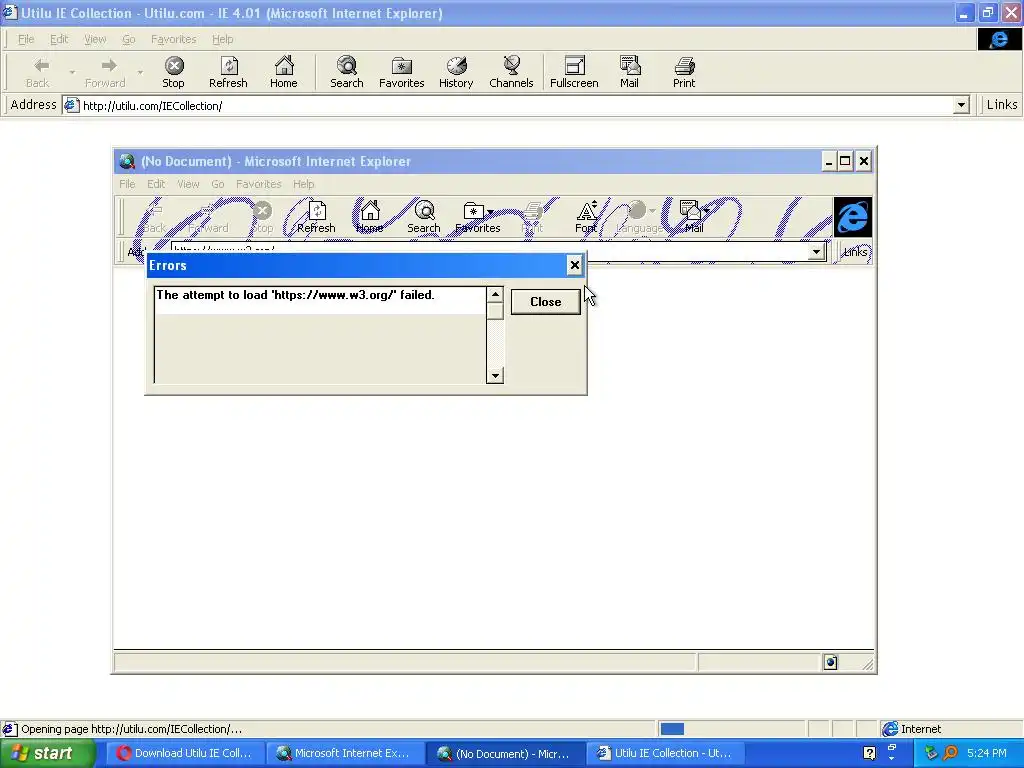
Task: Open Favorites in the No Document window
Action: [x=474, y=217]
